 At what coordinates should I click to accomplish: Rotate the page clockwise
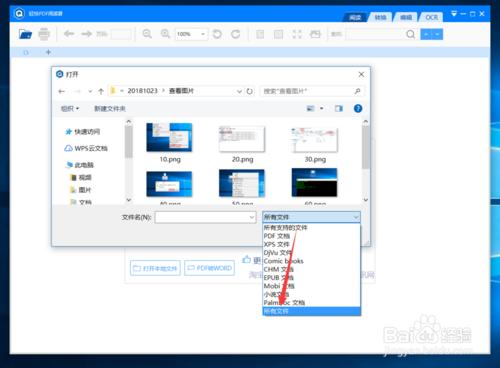coord(236,34)
